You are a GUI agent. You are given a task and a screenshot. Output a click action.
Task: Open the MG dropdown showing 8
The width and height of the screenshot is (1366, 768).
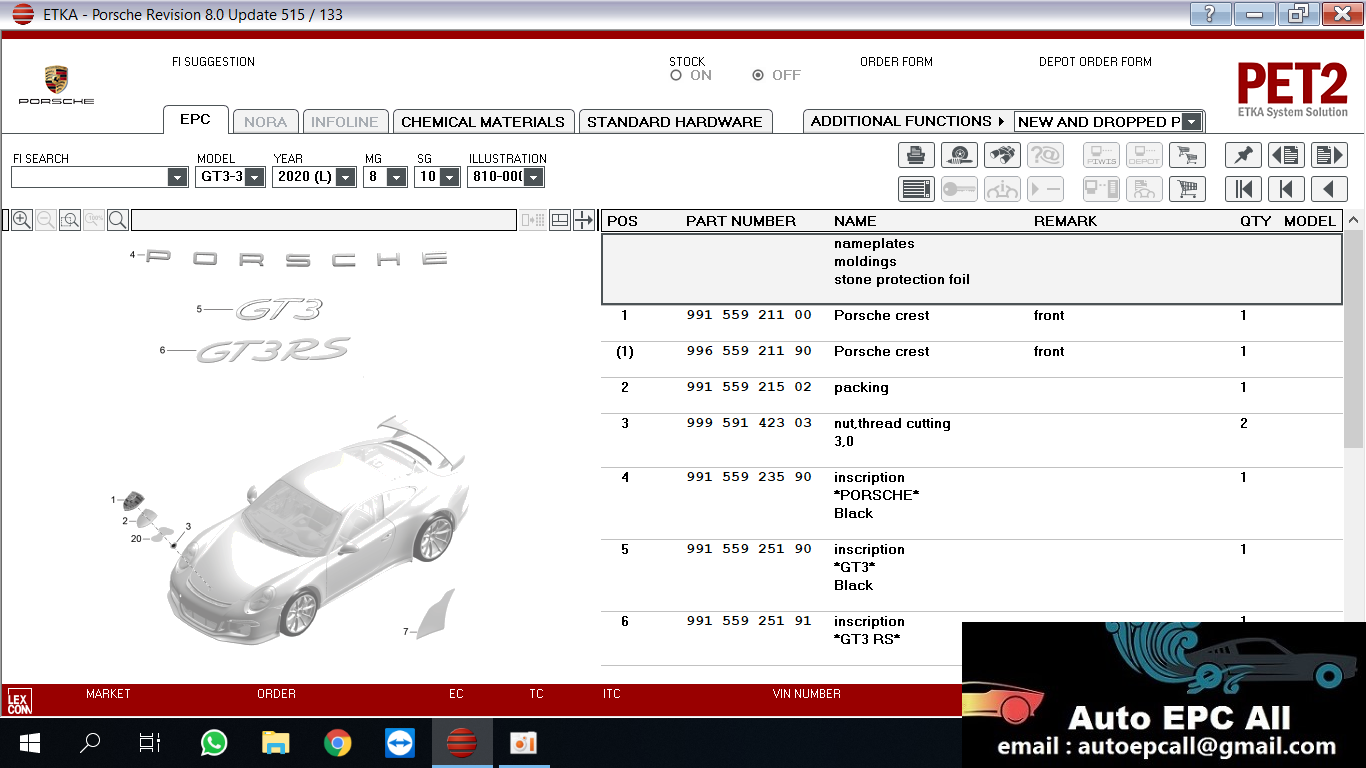click(397, 177)
